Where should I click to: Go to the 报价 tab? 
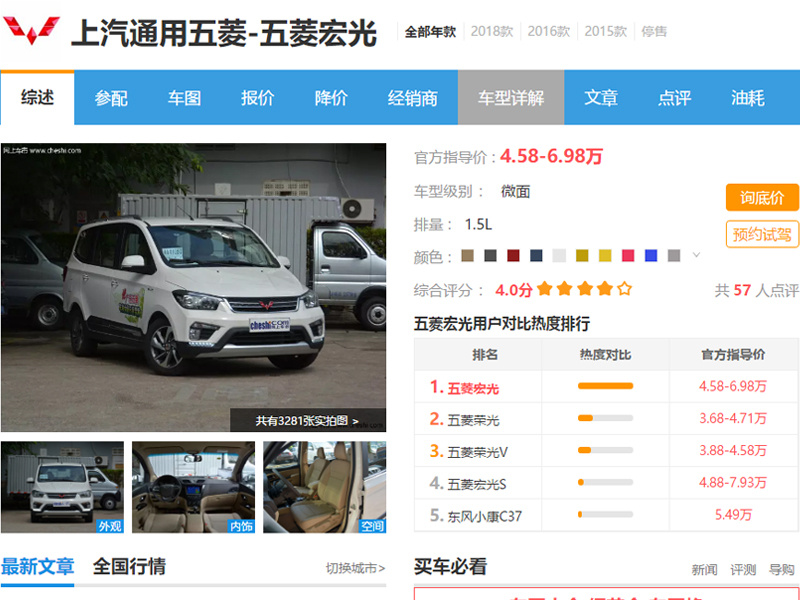click(258, 97)
